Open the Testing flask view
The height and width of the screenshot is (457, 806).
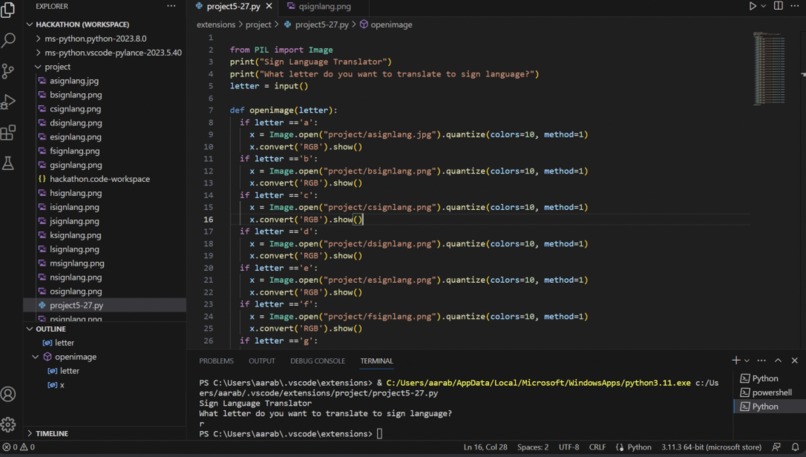click(x=8, y=163)
